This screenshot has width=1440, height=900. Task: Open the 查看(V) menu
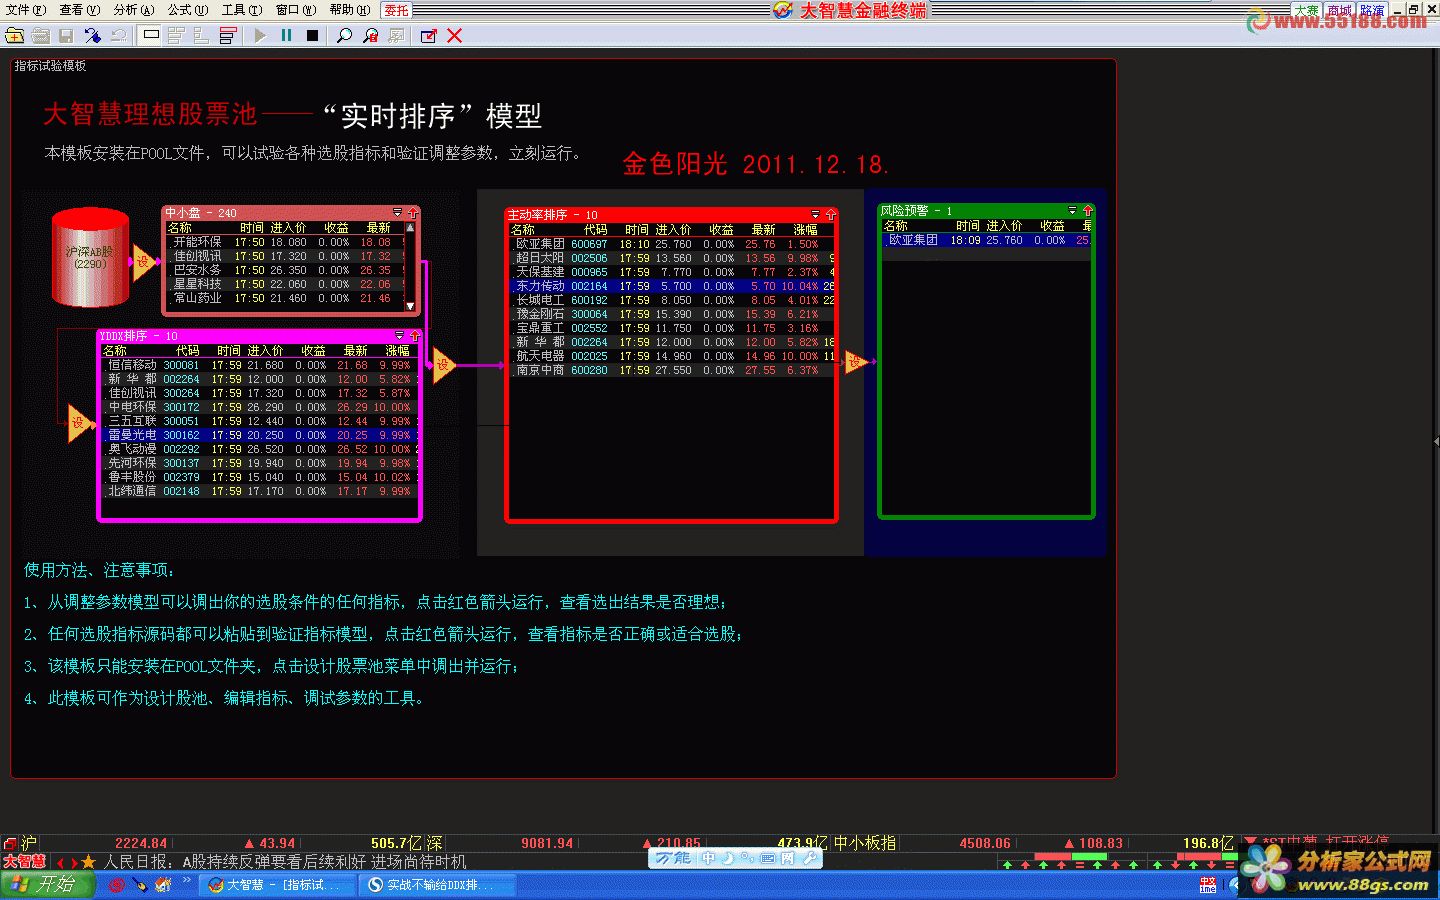click(x=80, y=10)
